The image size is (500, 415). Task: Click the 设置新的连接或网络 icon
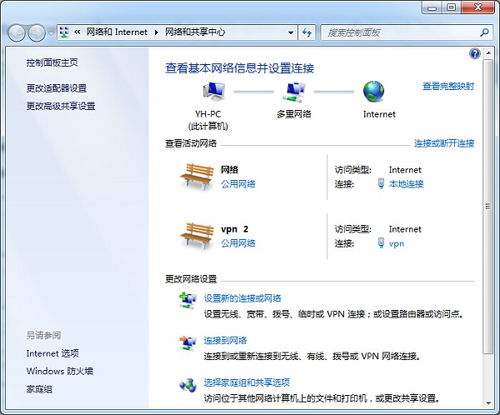188,300
